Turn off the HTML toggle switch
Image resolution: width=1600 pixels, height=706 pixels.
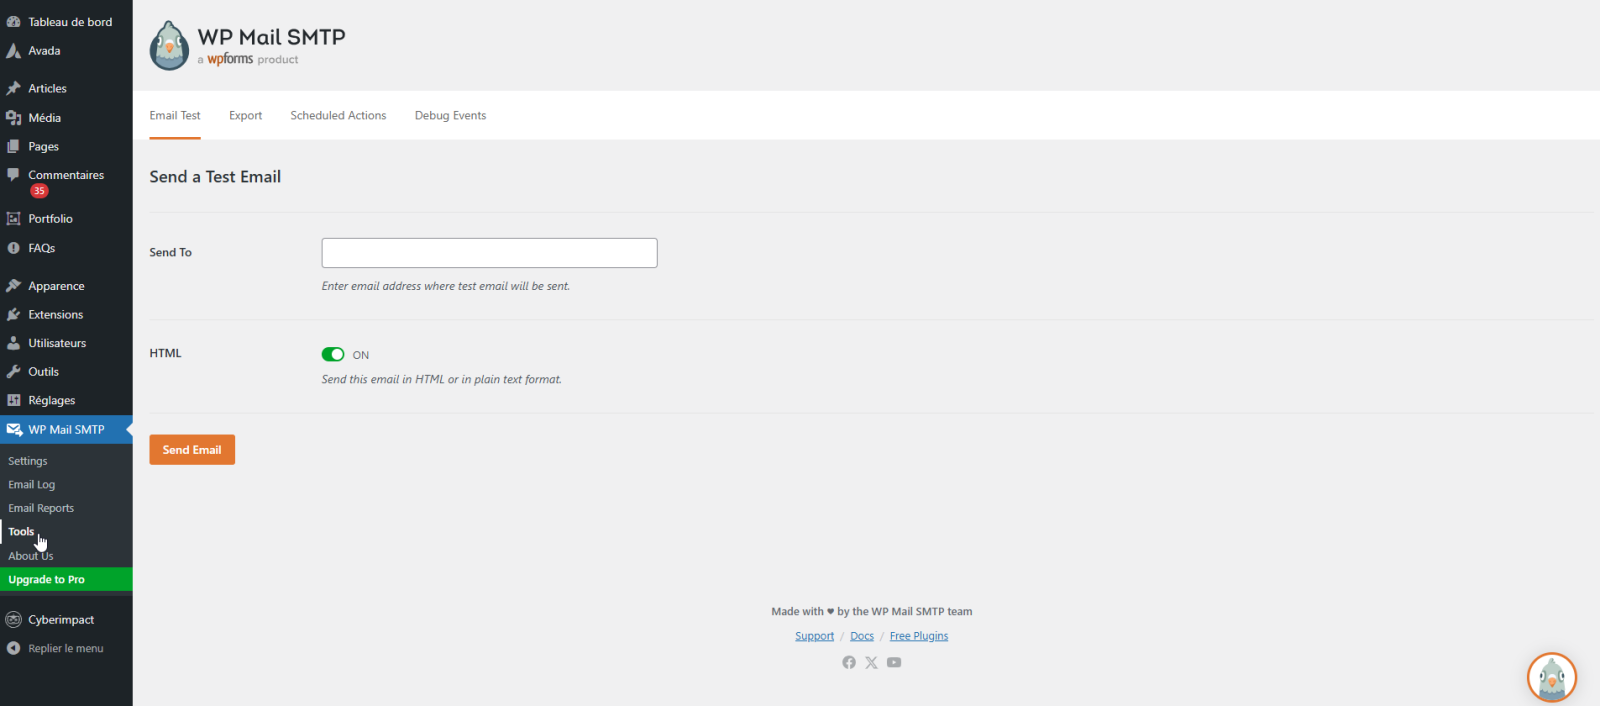pyautogui.click(x=333, y=355)
